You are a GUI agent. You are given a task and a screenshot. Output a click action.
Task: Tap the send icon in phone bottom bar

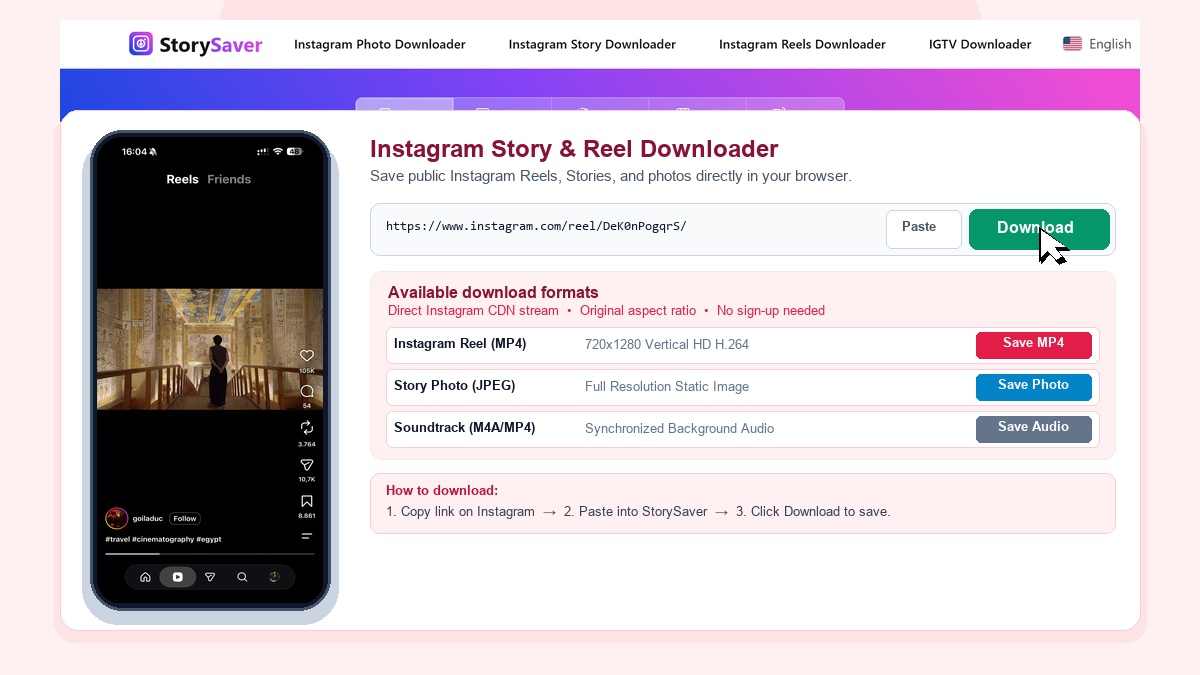point(210,577)
